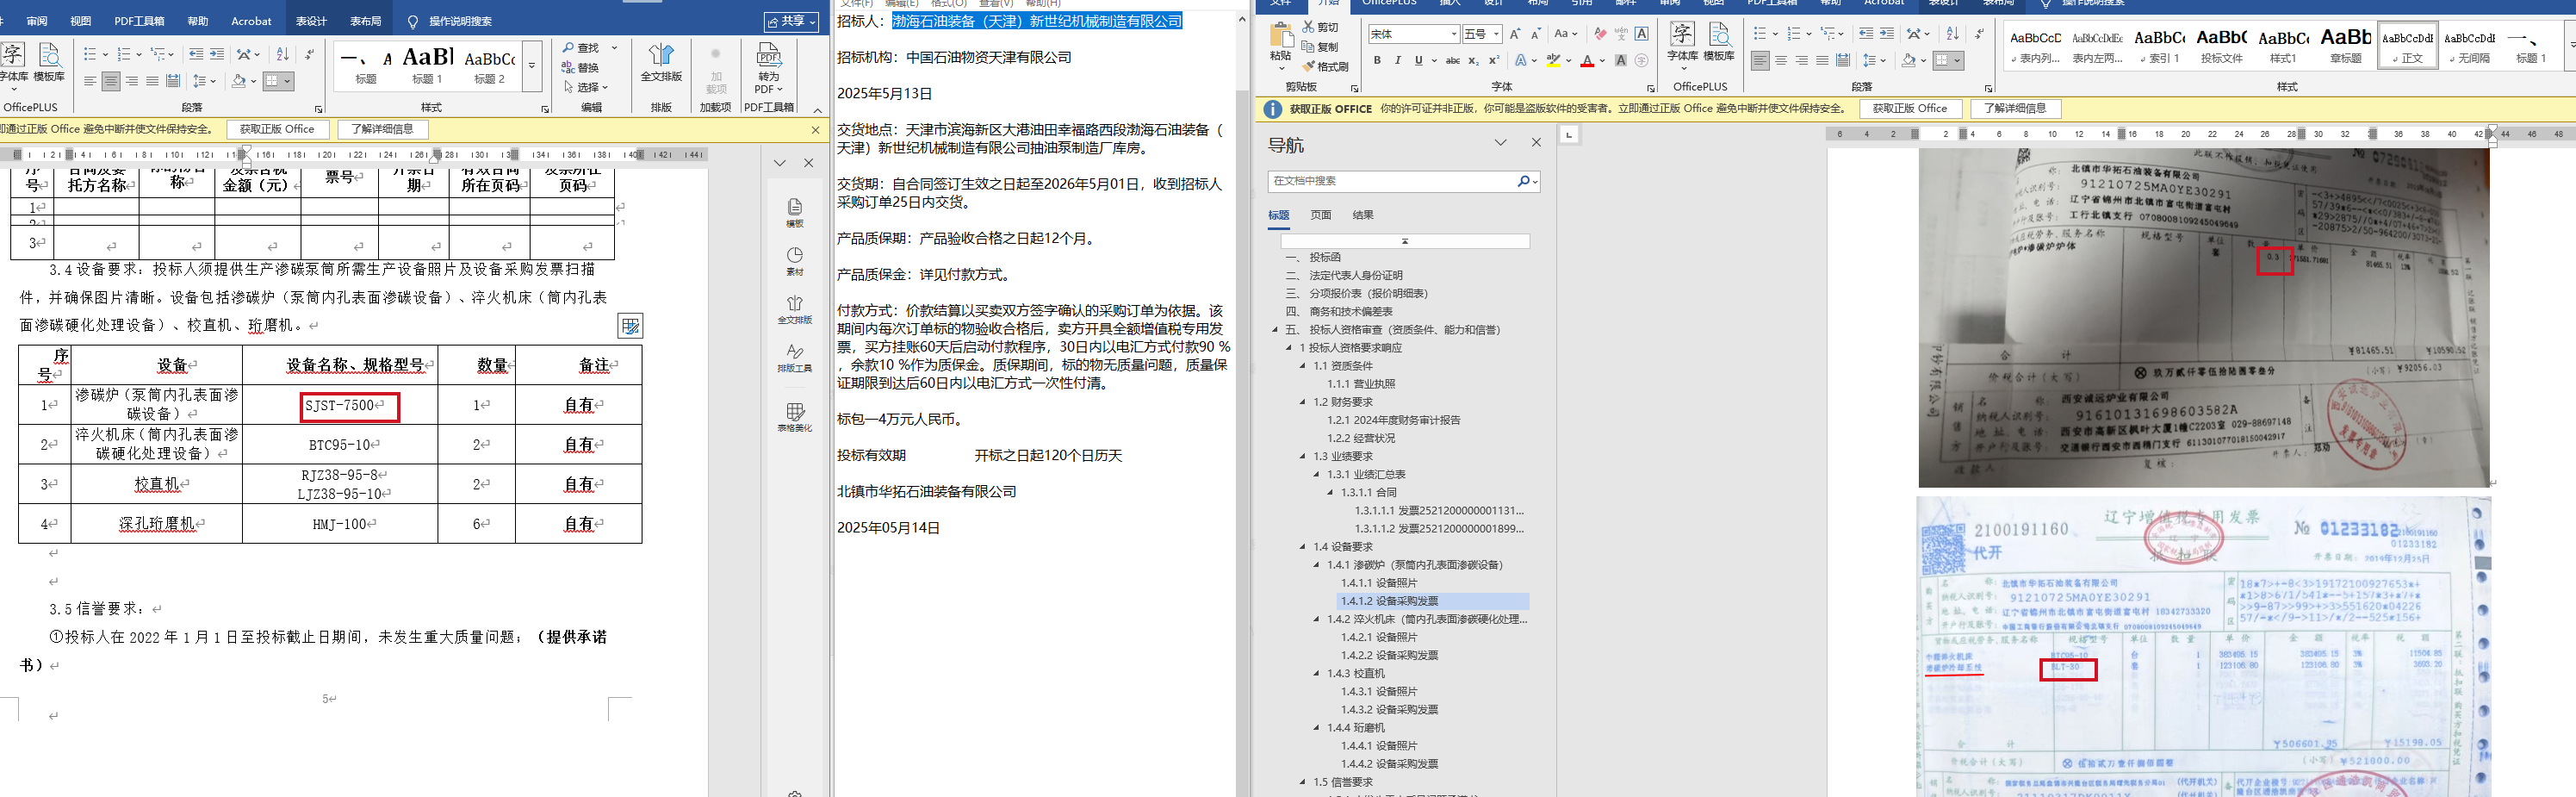Click 获取正版 Office in right window

click(x=1910, y=108)
